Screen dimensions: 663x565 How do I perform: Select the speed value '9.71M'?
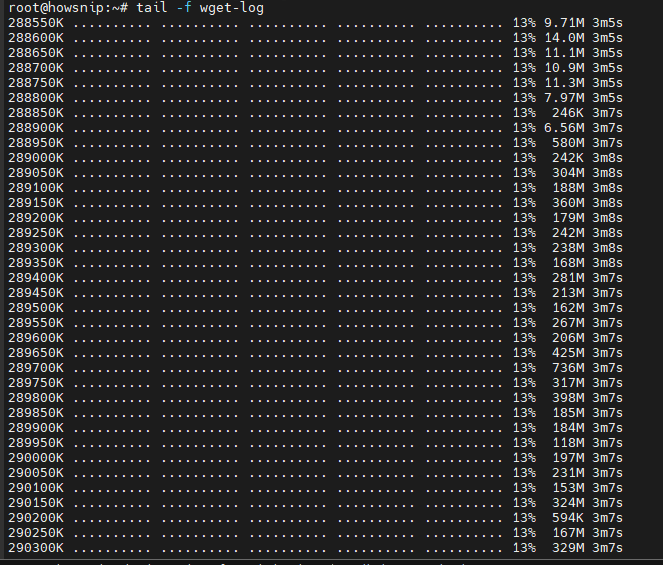pos(564,23)
